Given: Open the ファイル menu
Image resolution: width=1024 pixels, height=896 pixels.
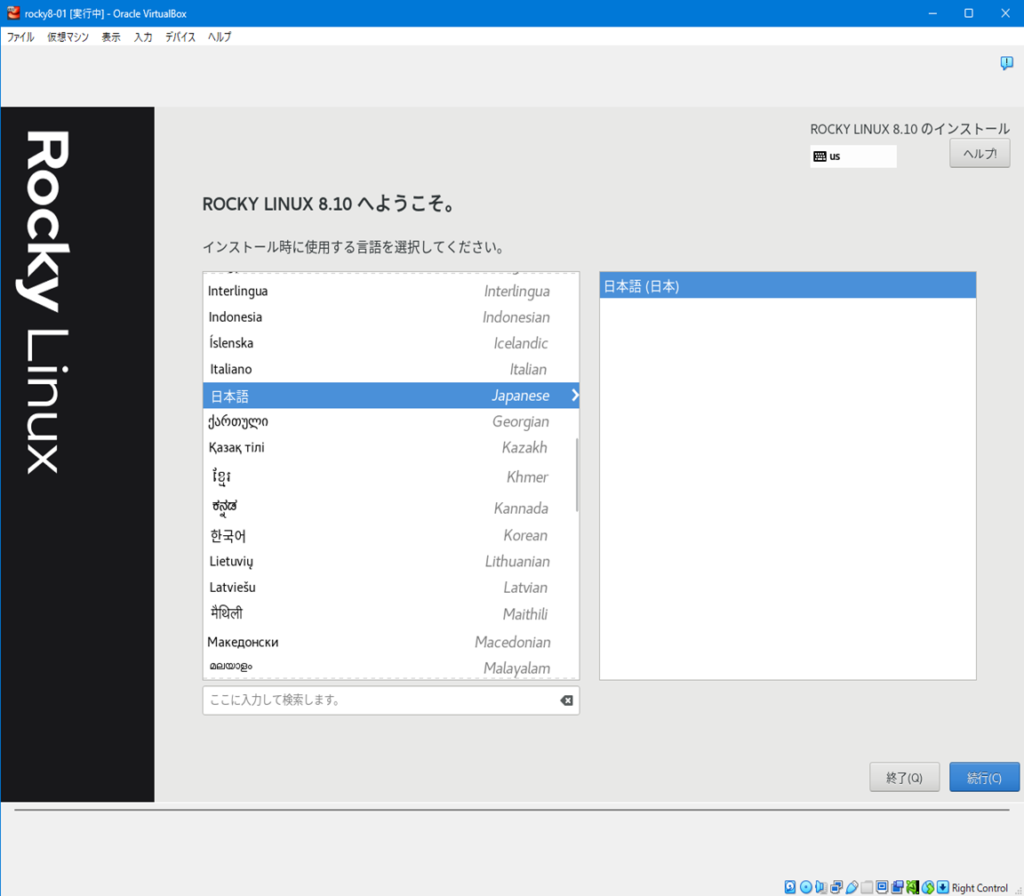Looking at the screenshot, I should coord(20,37).
